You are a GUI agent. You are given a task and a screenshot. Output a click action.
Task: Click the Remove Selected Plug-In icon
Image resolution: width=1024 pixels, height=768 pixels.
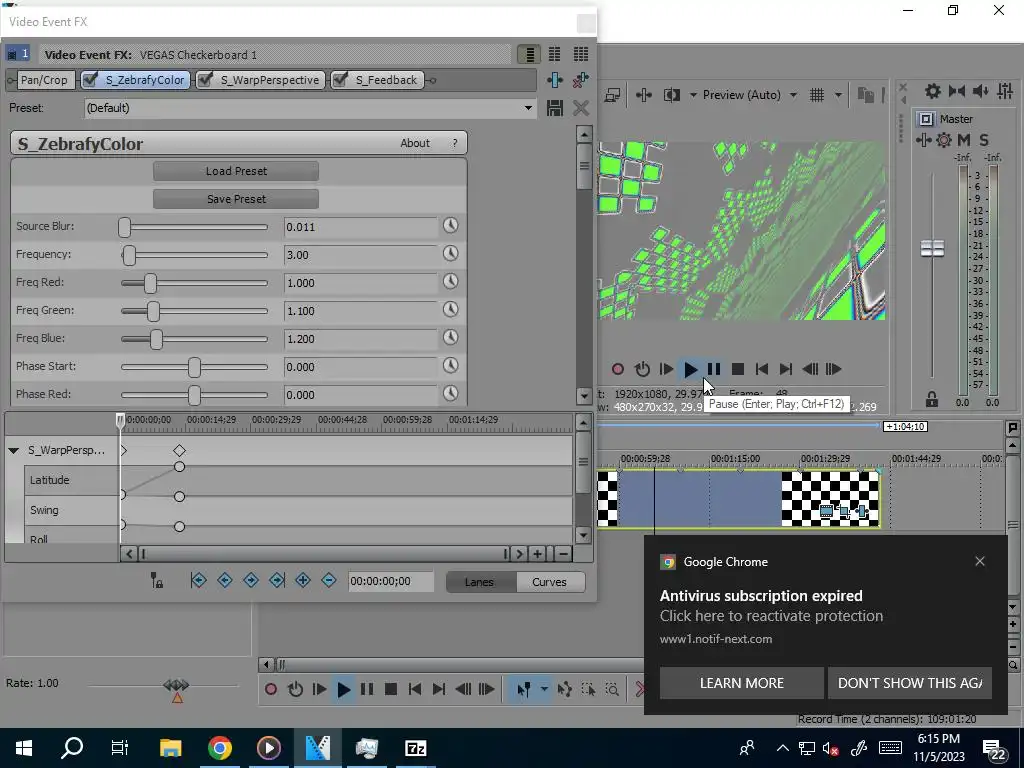[581, 80]
